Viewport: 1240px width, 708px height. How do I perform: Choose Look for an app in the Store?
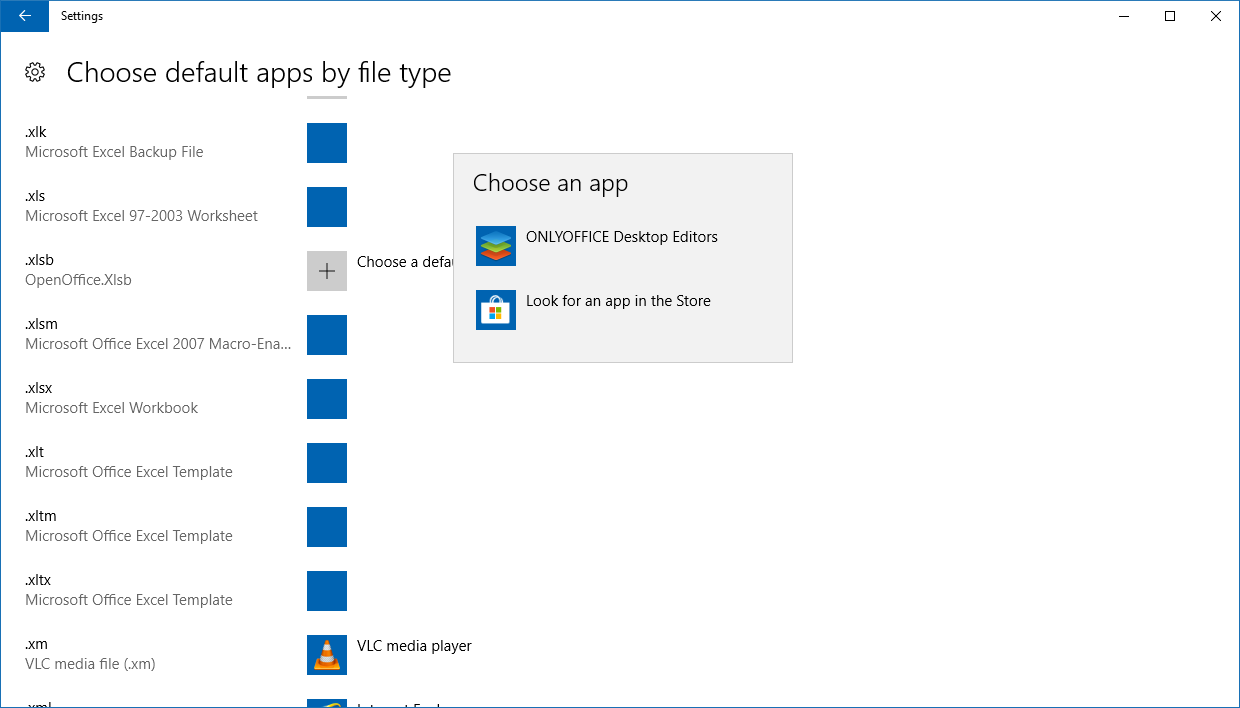click(618, 301)
